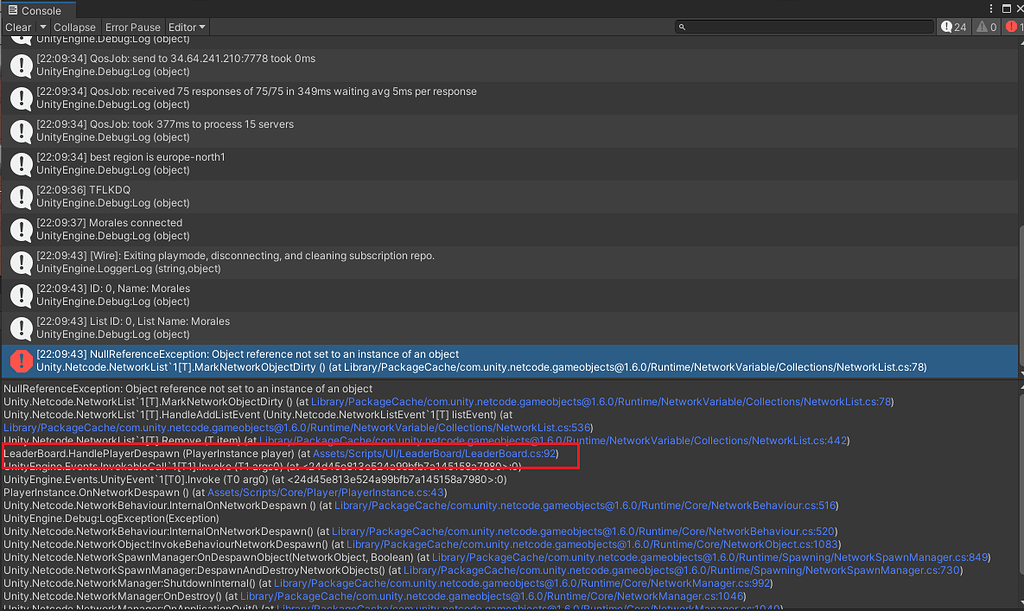
Task: Click the log icon for 'Morales connected'
Action: point(21,230)
